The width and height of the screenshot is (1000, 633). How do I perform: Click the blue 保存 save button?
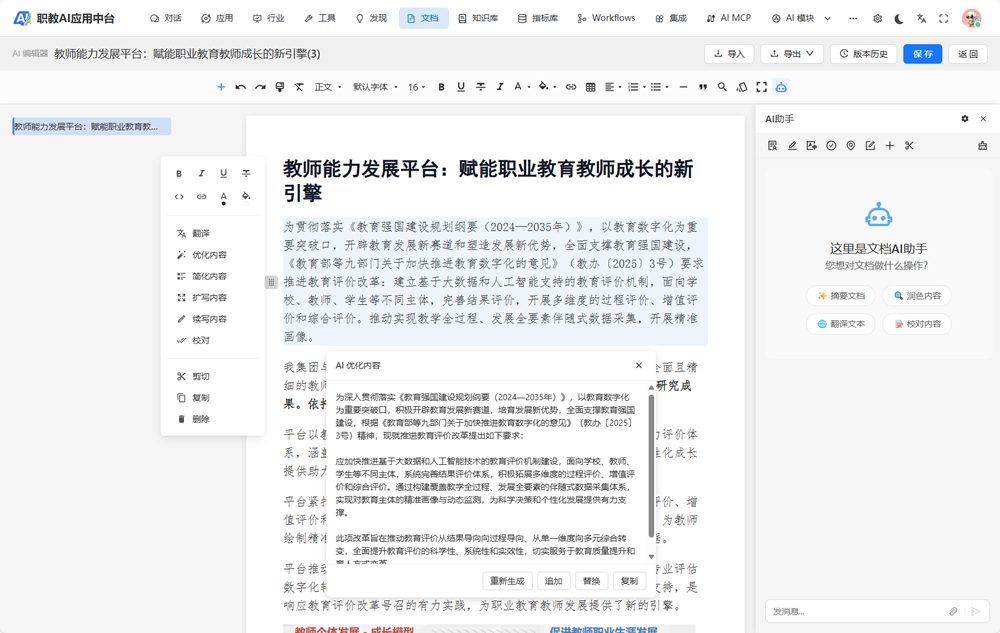[923, 54]
